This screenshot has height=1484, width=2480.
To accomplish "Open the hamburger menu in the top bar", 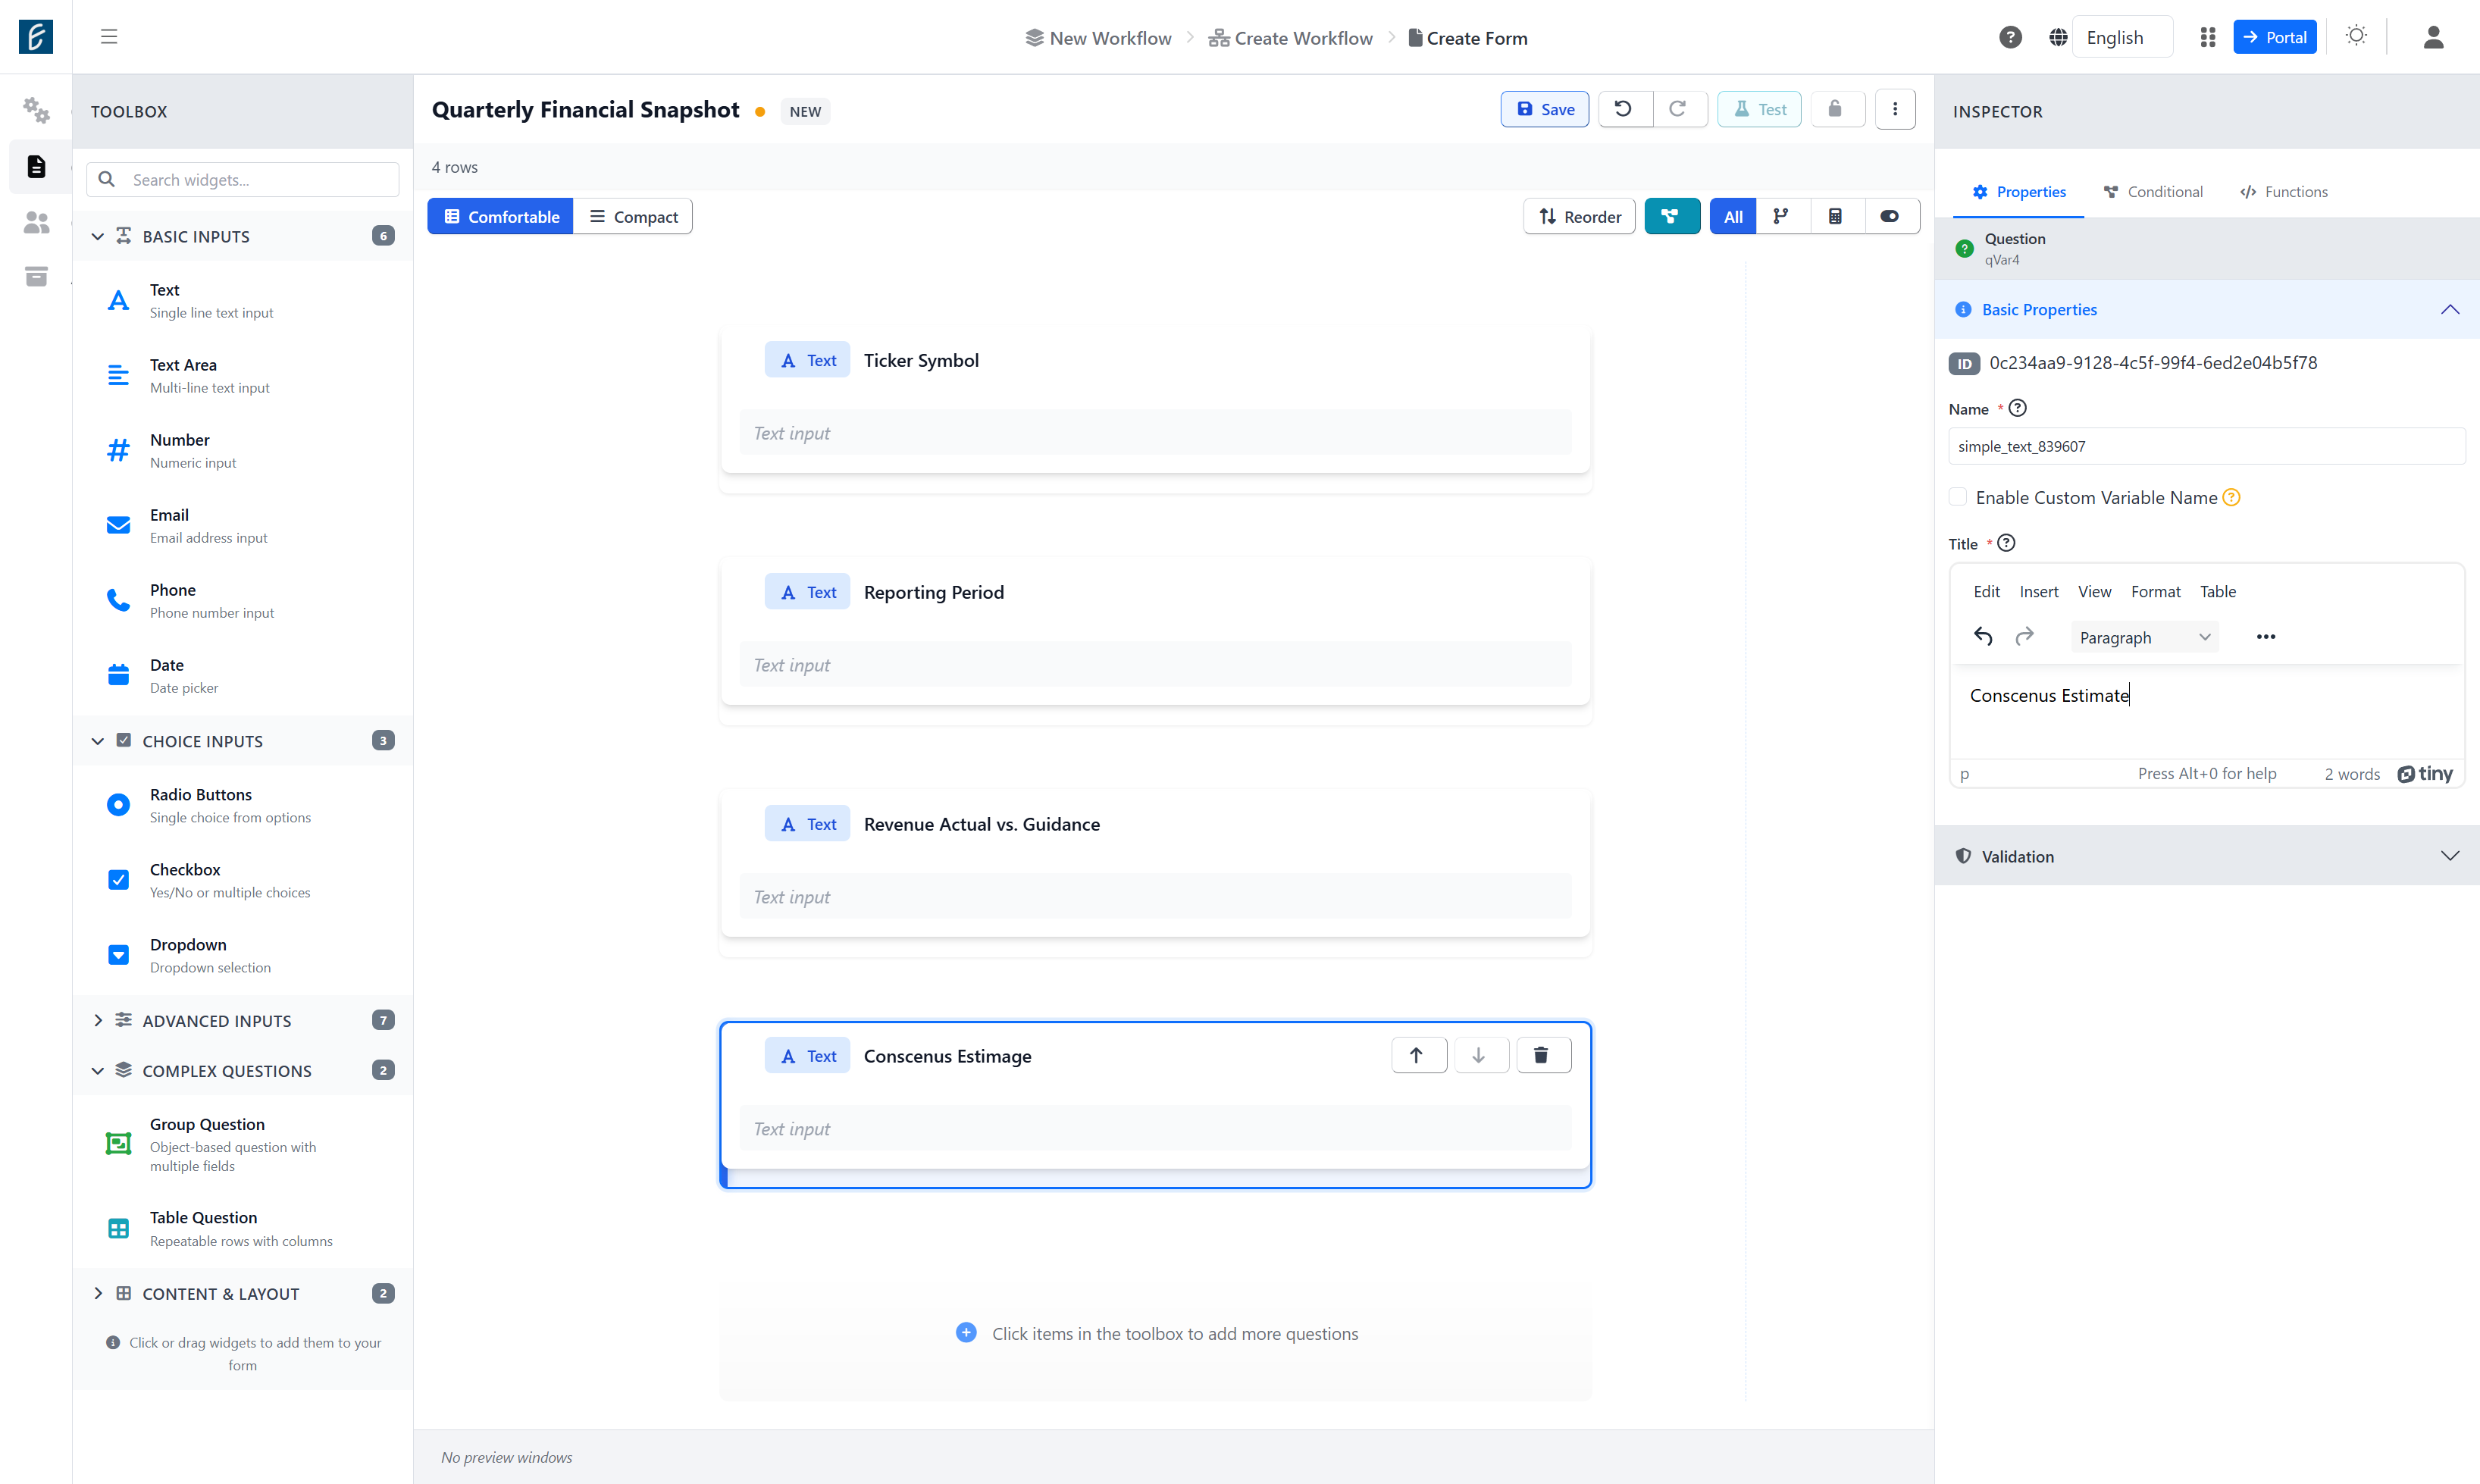I will [x=109, y=37].
